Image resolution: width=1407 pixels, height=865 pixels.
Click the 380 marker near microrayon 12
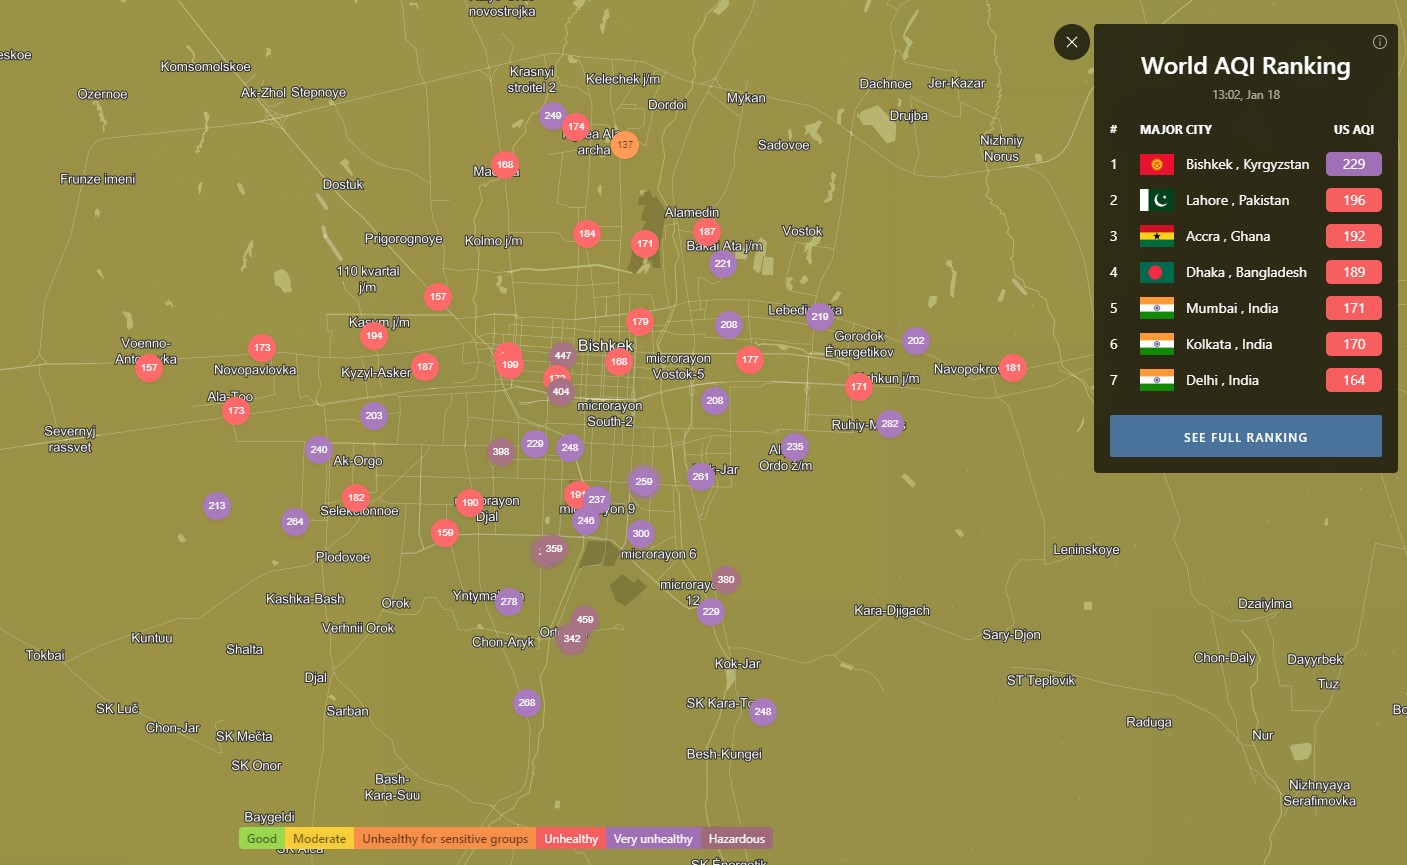point(726,580)
